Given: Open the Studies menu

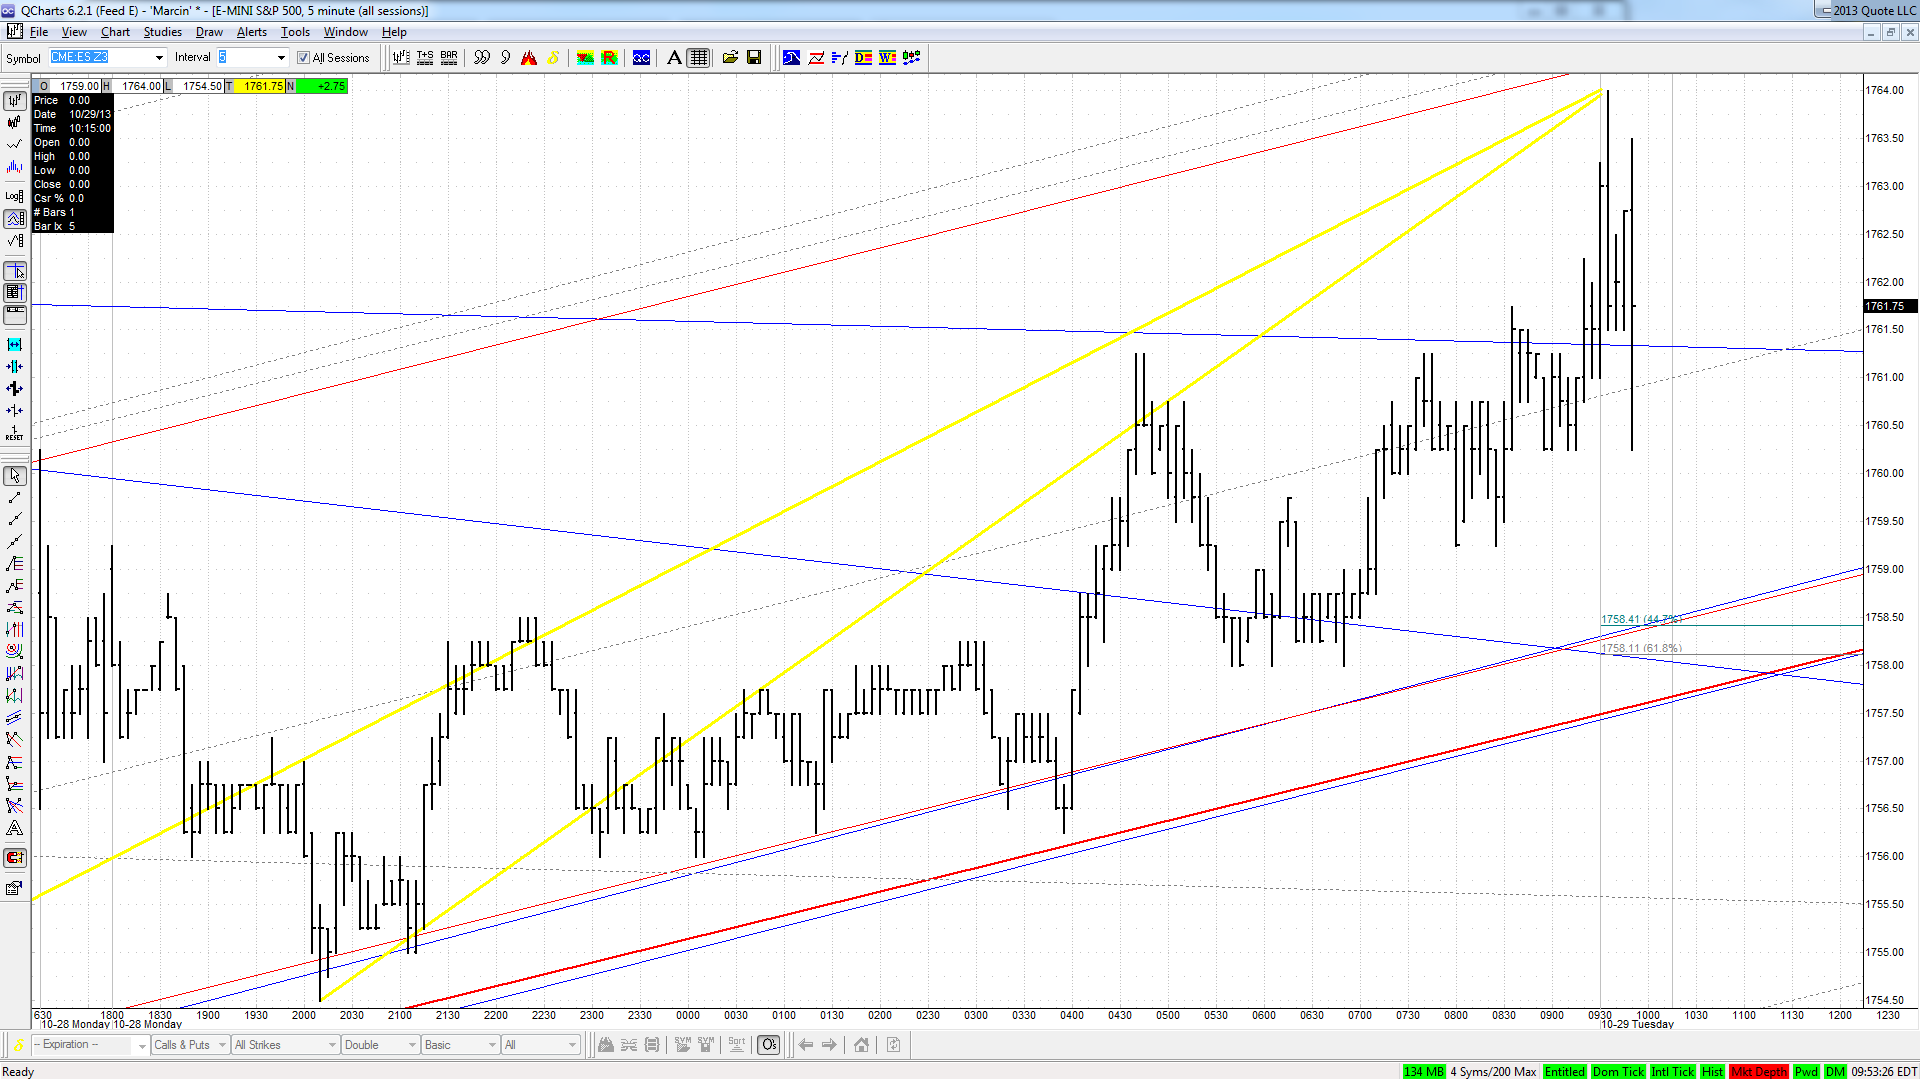Looking at the screenshot, I should click(162, 32).
